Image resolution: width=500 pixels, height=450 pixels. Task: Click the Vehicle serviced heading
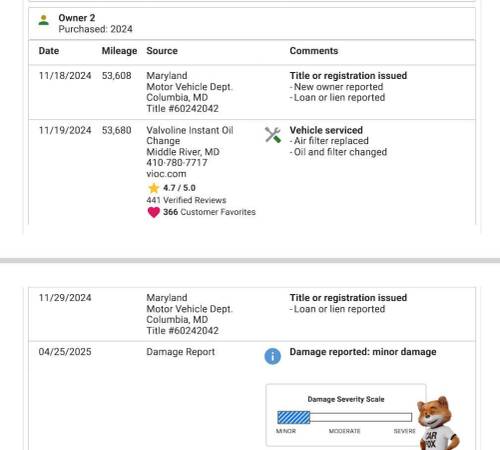pos(326,130)
